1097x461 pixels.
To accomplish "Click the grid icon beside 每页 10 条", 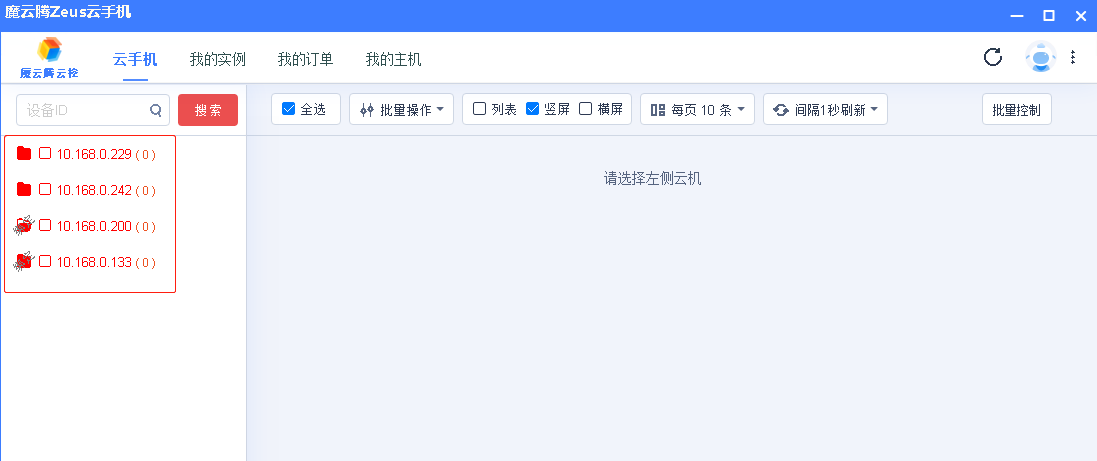I will coord(658,110).
